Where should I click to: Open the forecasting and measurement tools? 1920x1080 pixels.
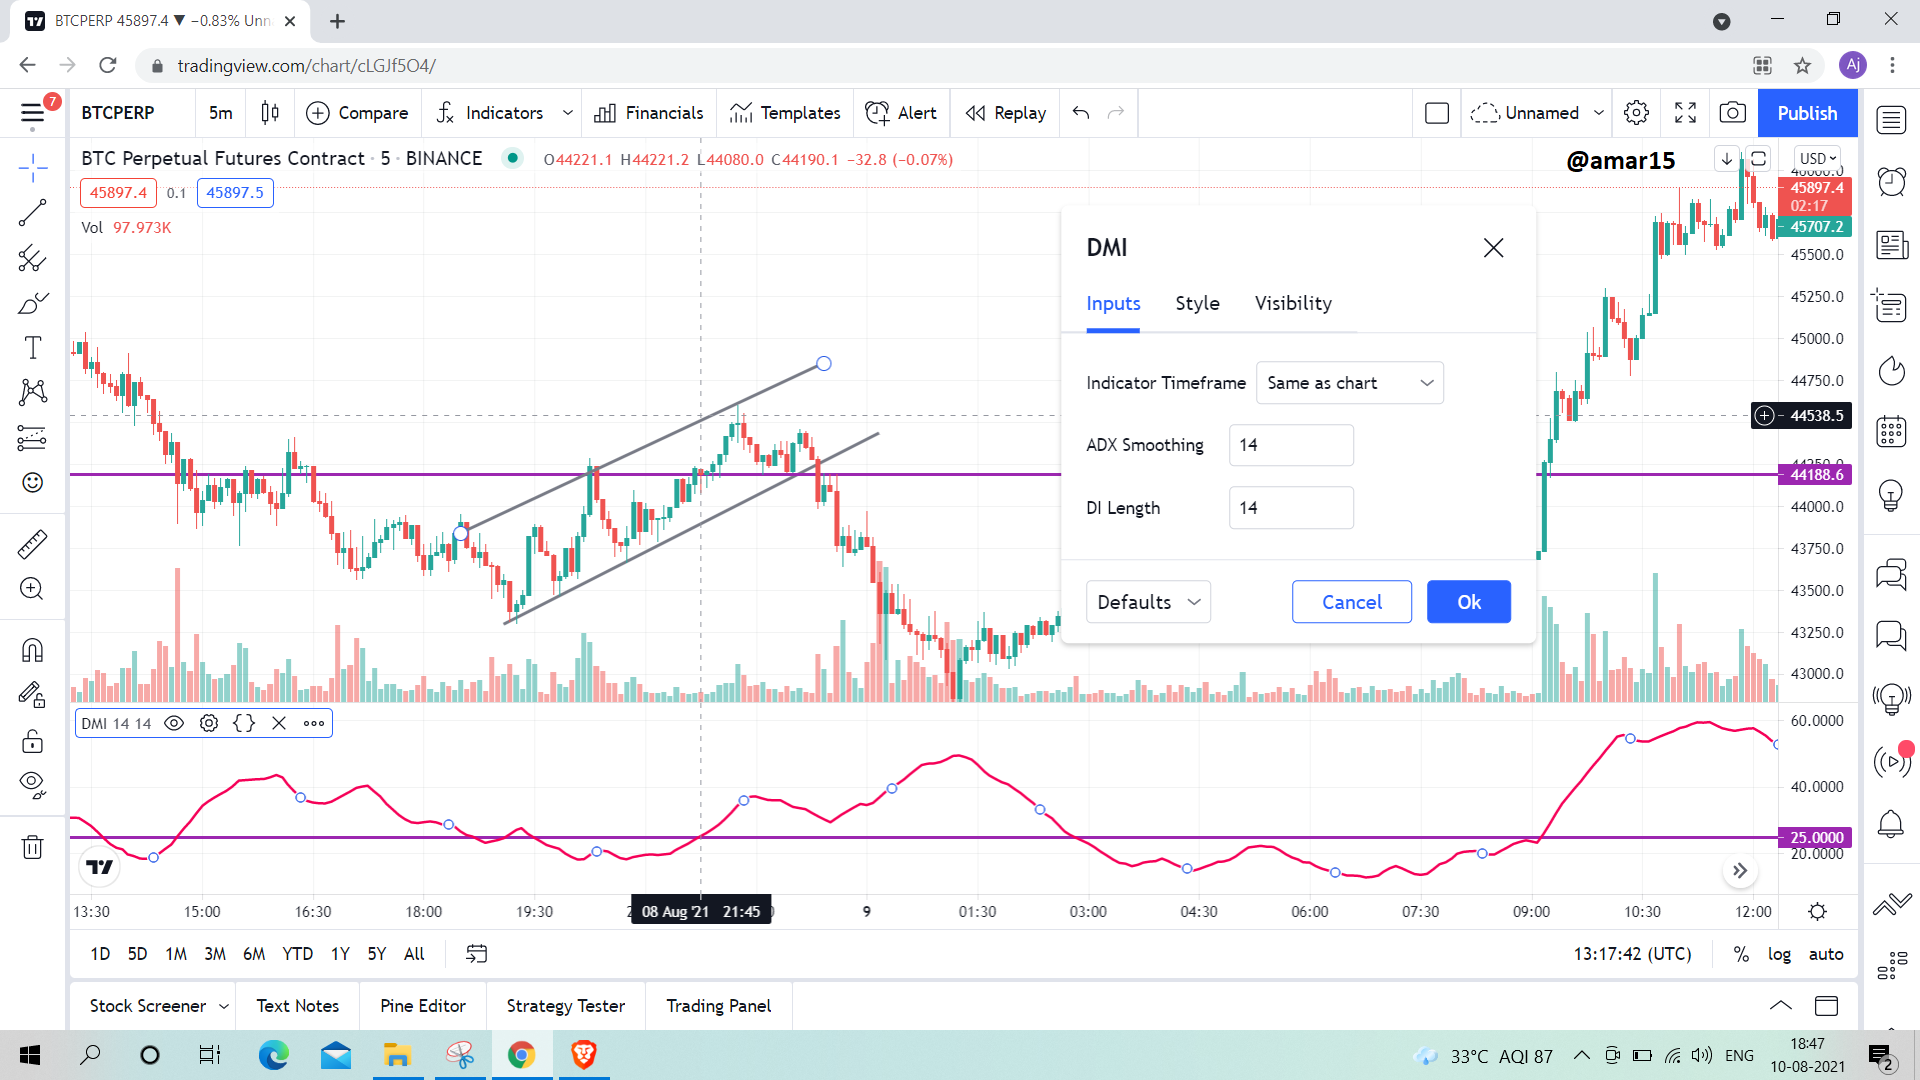(x=32, y=437)
